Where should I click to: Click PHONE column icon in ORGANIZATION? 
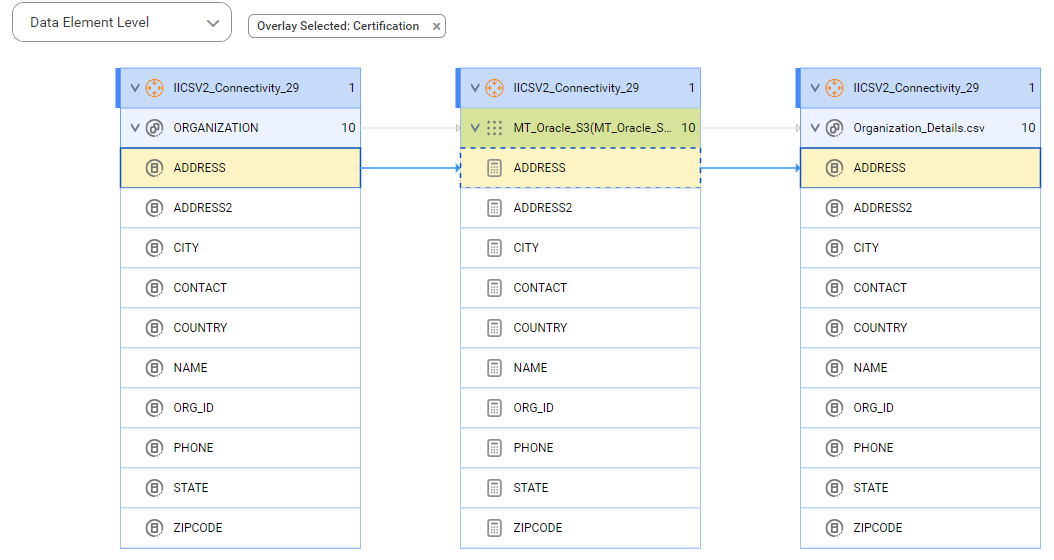coord(155,448)
